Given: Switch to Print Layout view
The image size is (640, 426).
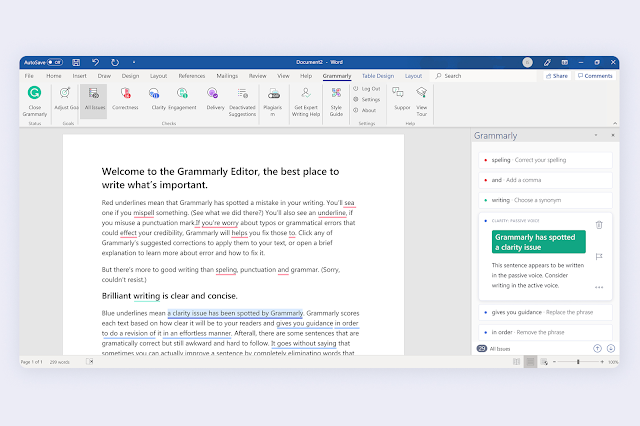Looking at the screenshot, I should tap(530, 362).
